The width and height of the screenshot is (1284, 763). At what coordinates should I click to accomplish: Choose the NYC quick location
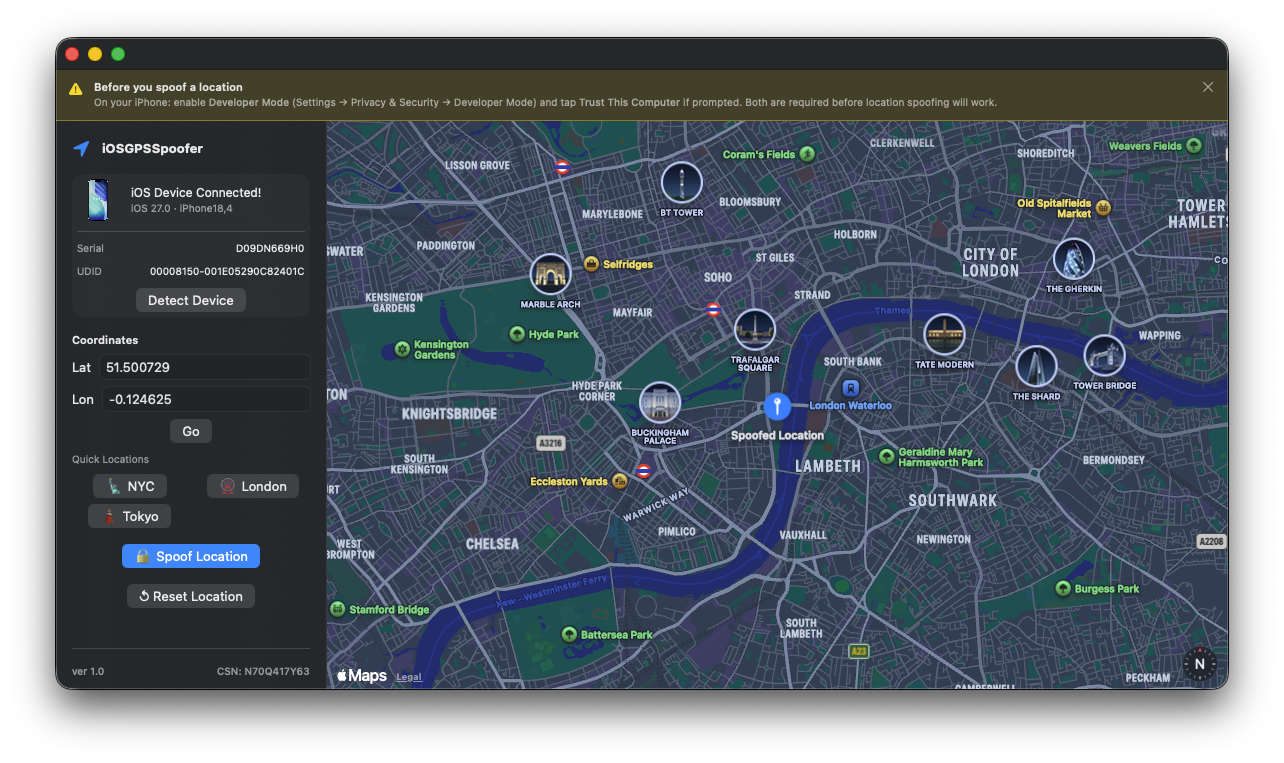(x=130, y=486)
